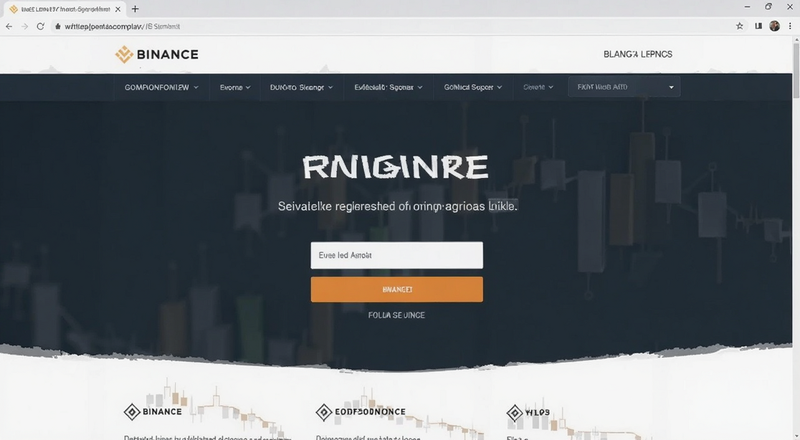This screenshot has width=800, height=440.
Task: Open a new tab with the plus button
Action: click(x=135, y=9)
